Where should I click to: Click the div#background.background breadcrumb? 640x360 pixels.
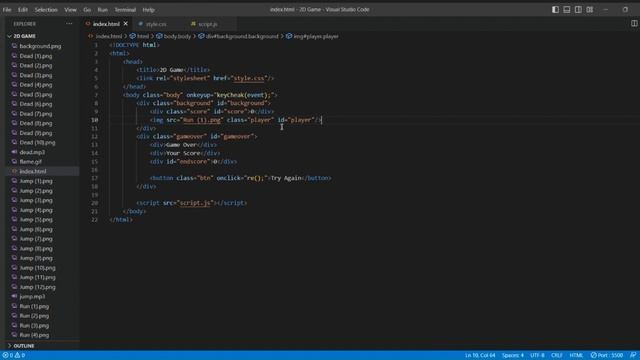tap(242, 36)
